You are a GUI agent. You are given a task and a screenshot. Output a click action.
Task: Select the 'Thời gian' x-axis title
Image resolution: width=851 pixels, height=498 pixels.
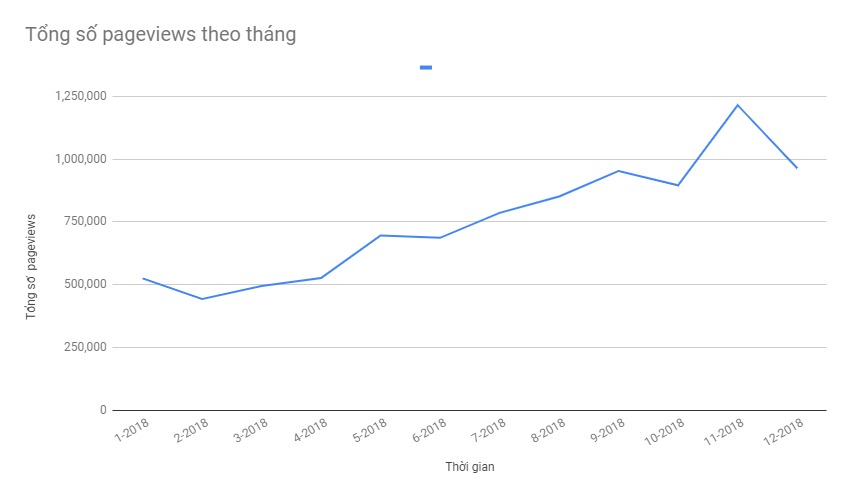click(469, 467)
